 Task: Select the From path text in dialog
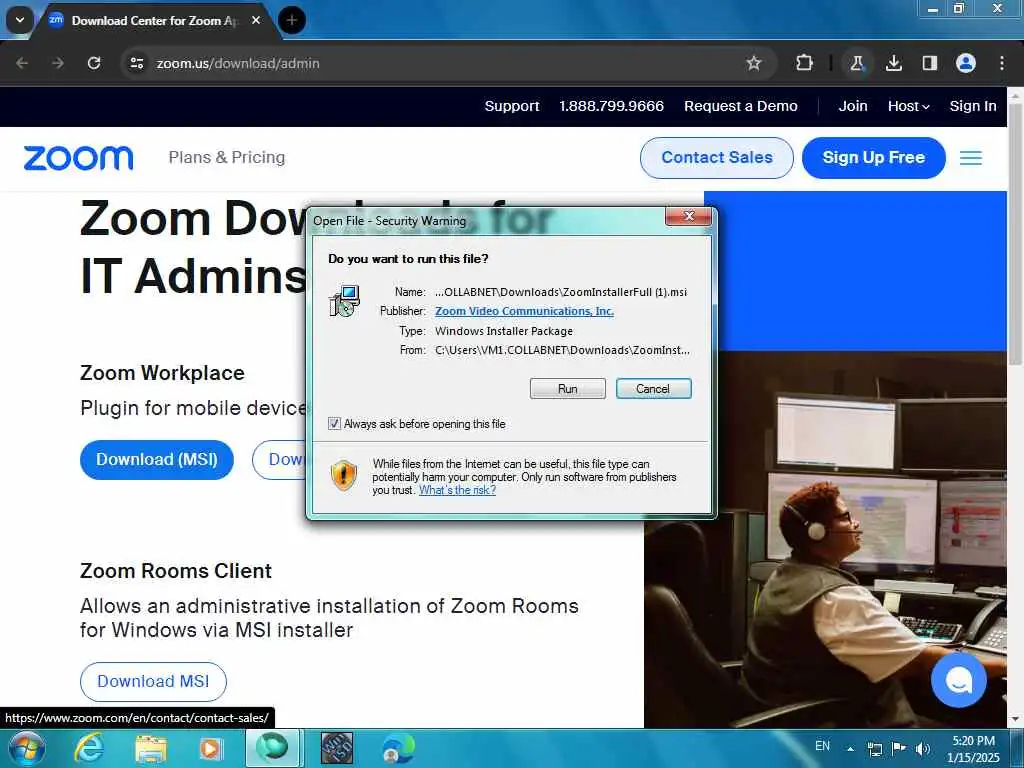562,350
